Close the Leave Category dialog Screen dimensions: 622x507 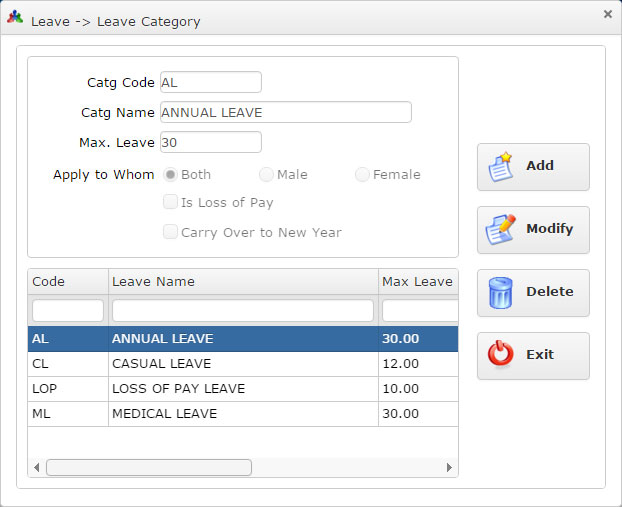(608, 14)
